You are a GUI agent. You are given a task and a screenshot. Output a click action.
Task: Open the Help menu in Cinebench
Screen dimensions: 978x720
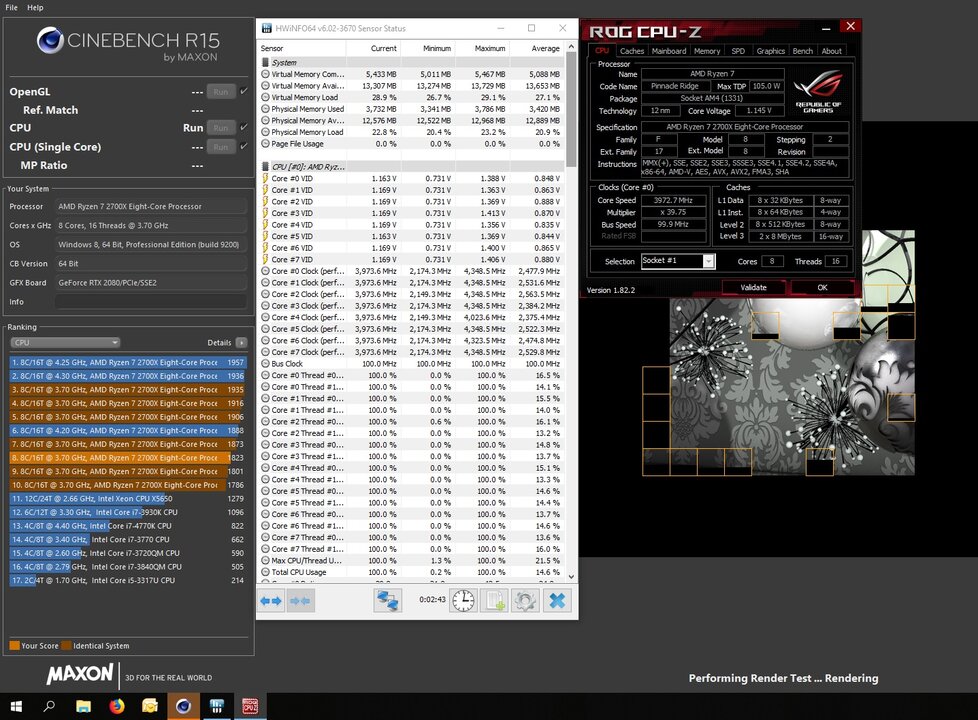(x=35, y=7)
